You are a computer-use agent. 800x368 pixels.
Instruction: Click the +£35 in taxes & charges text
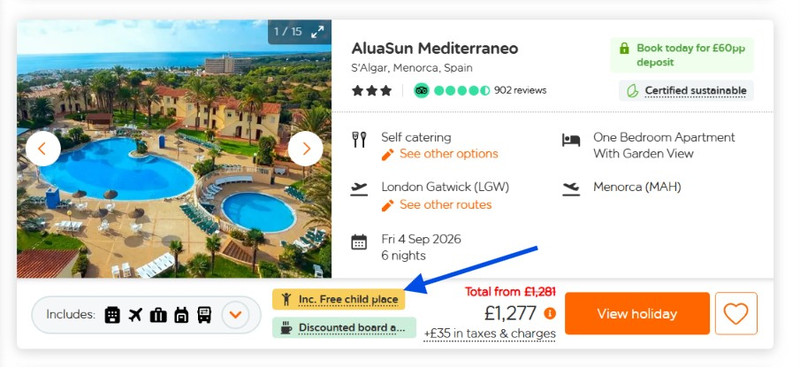pyautogui.click(x=490, y=334)
